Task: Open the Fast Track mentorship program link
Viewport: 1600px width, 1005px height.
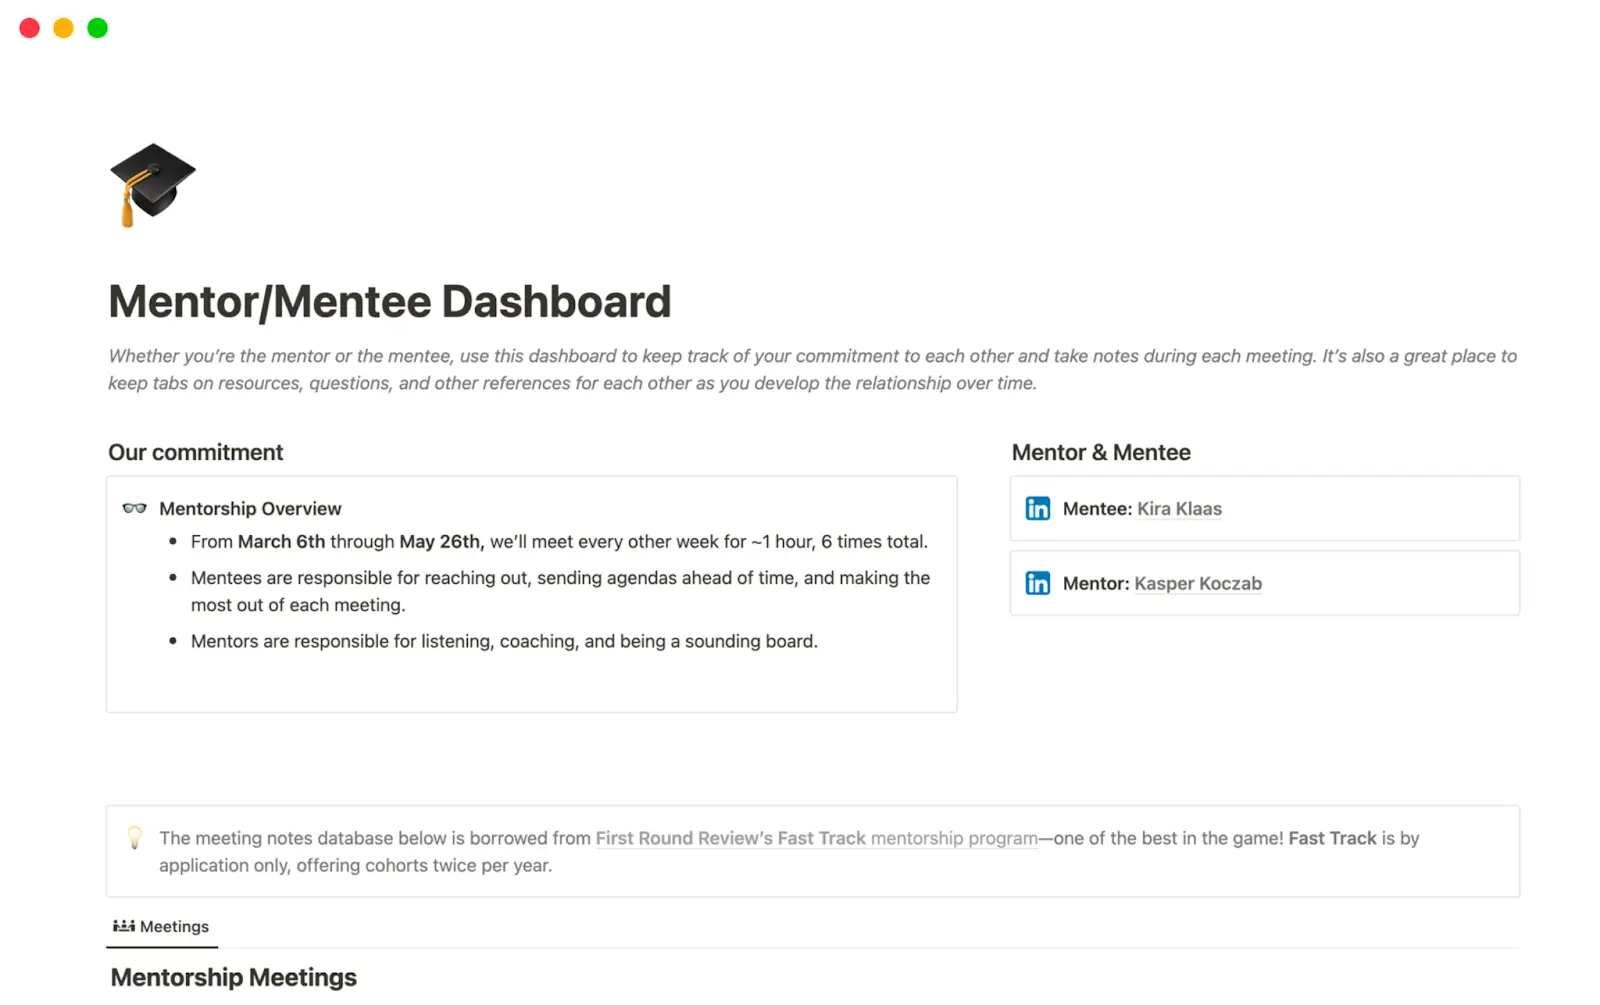Action: [x=815, y=838]
